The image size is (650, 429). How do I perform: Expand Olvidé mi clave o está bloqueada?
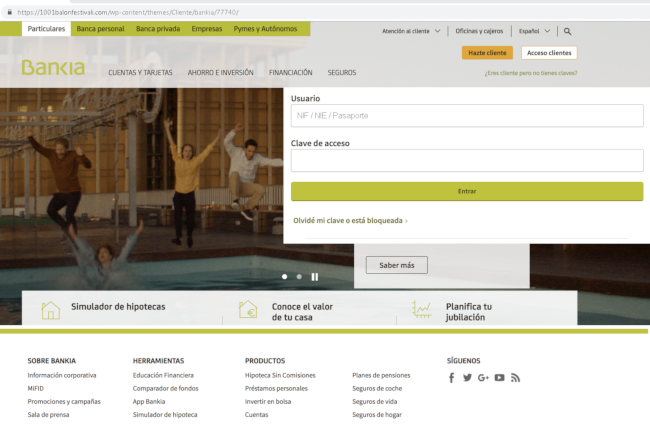pos(350,220)
